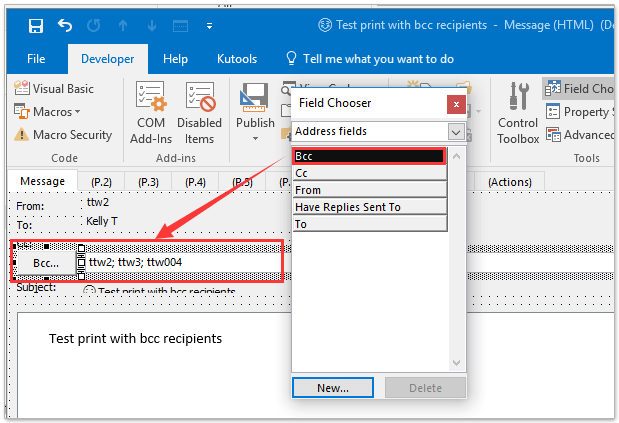Switch to the (P.3) form page

[148, 182]
